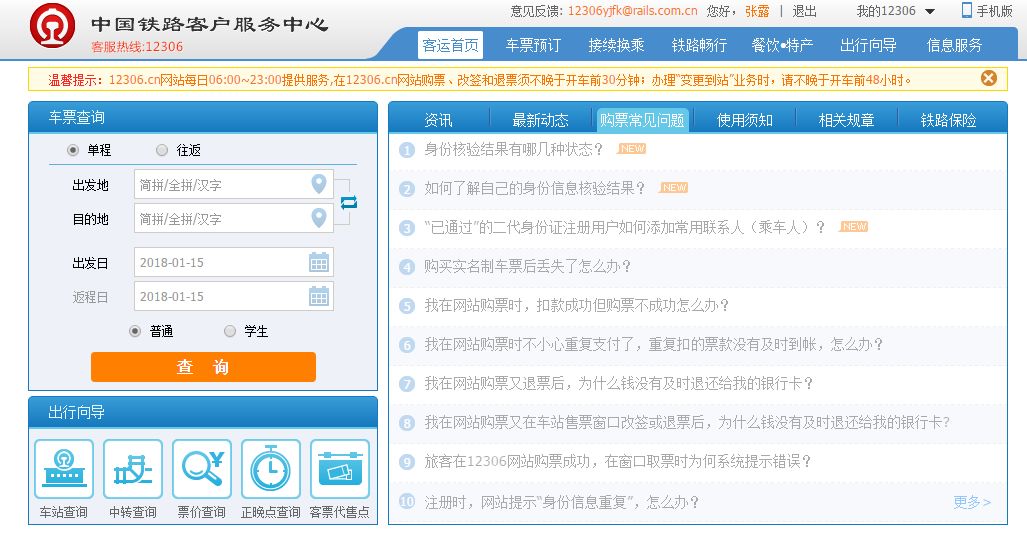This screenshot has width=1027, height=539.
Task: Open the 铁路畅行 nav item
Action: 700,45
